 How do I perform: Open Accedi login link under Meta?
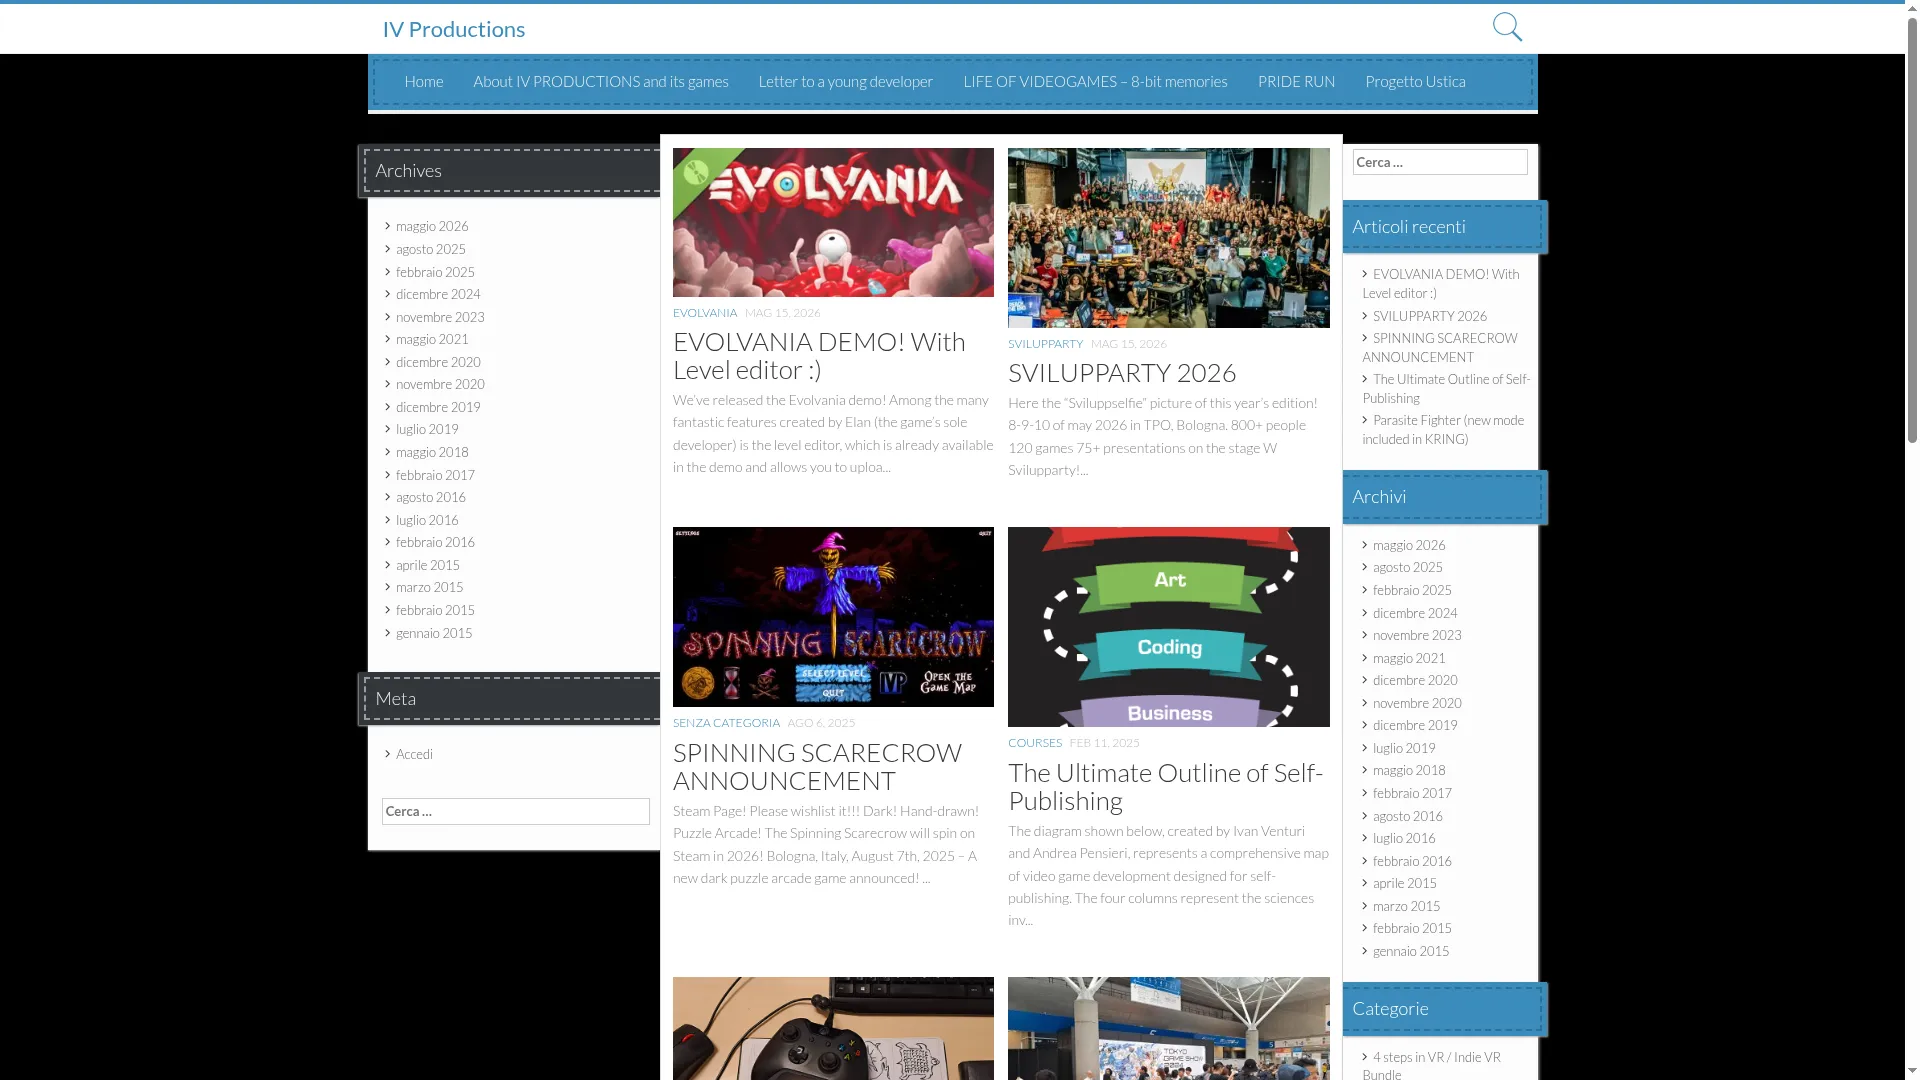point(414,754)
